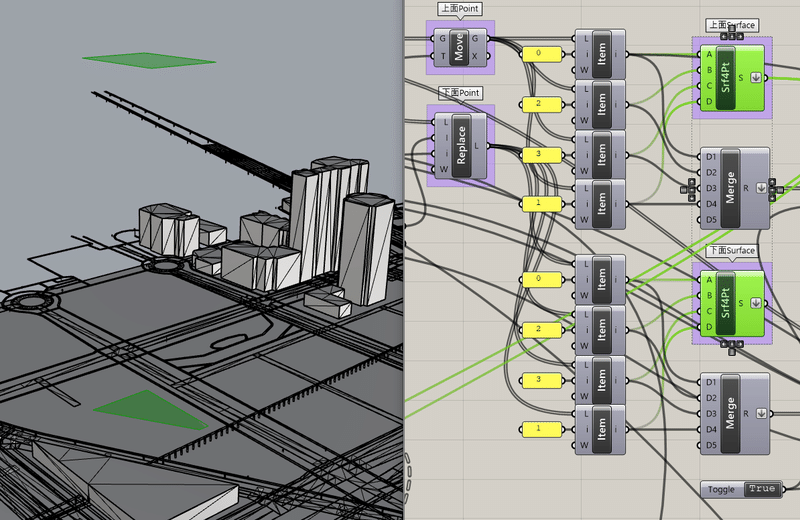Select green surface lying on the ground plane
Image resolution: width=800 pixels, height=520 pixels.
pos(150,410)
